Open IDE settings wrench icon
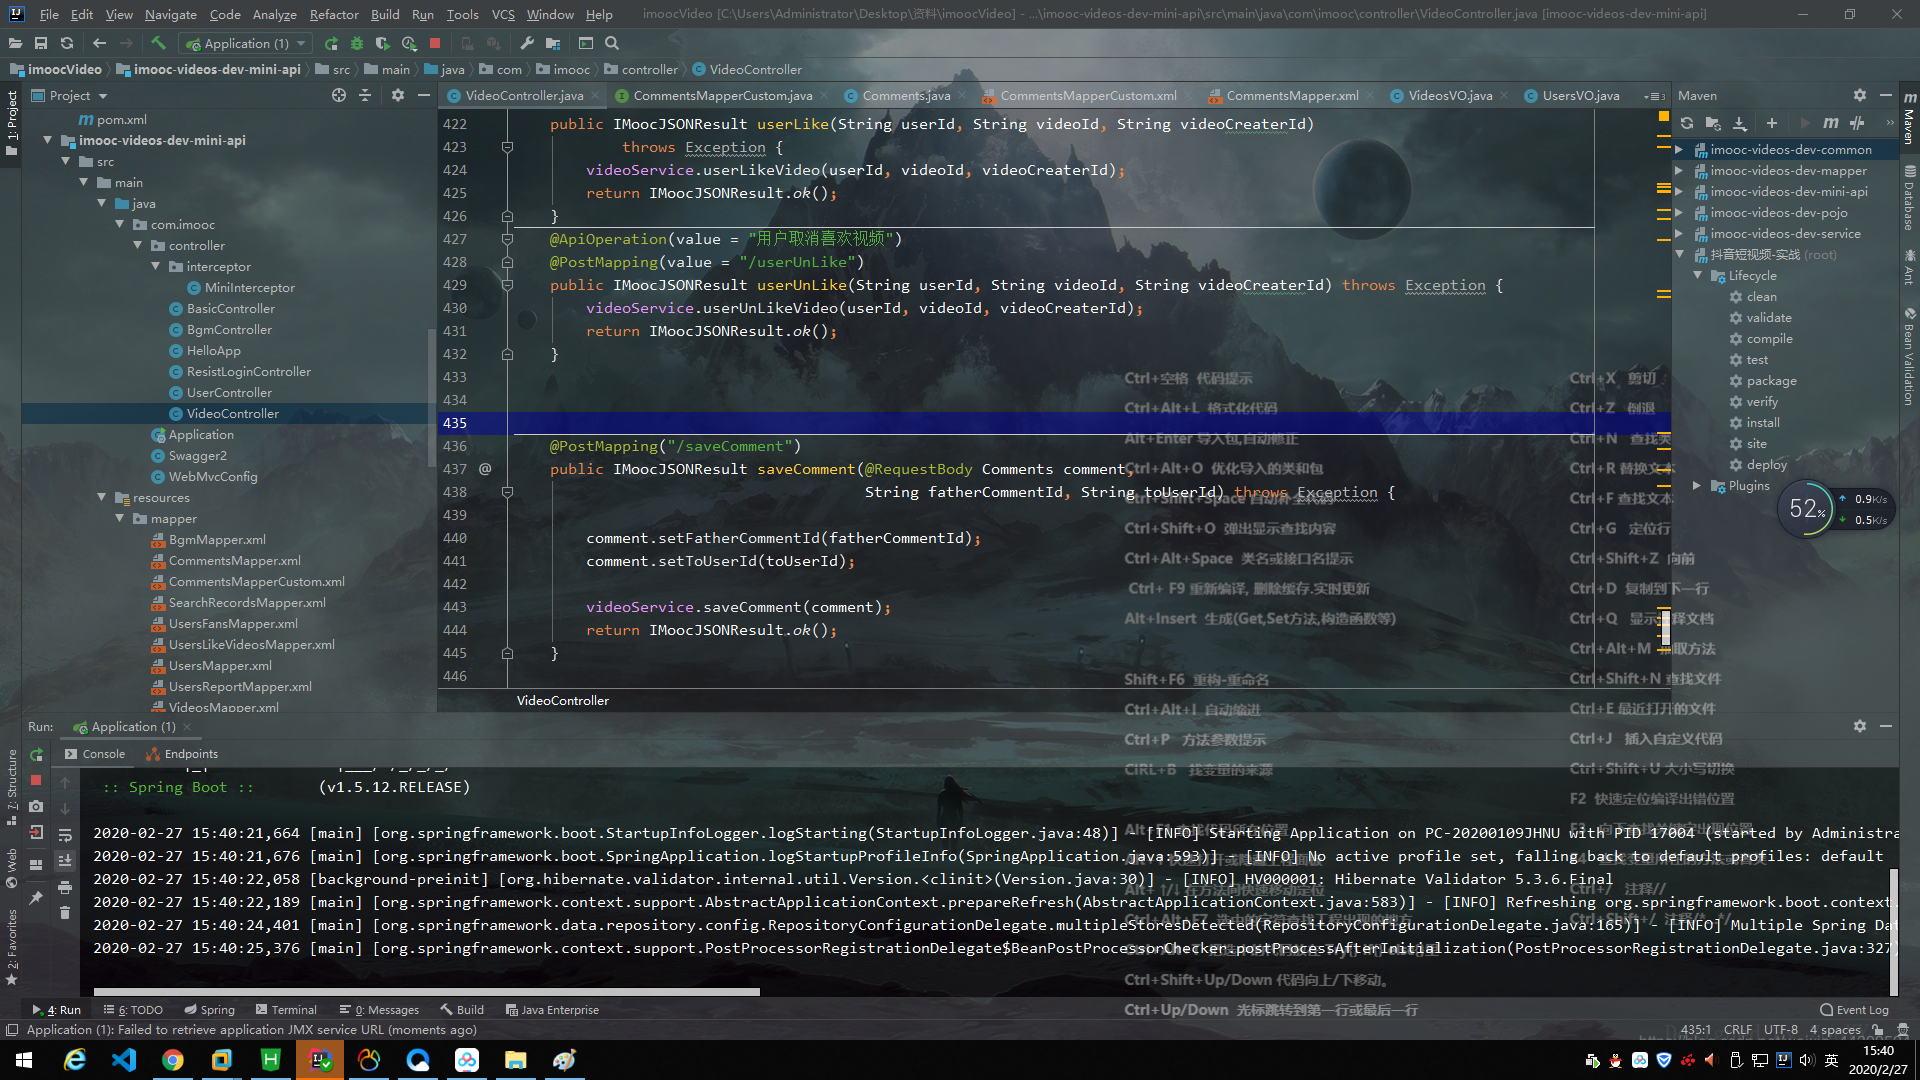 [x=527, y=43]
